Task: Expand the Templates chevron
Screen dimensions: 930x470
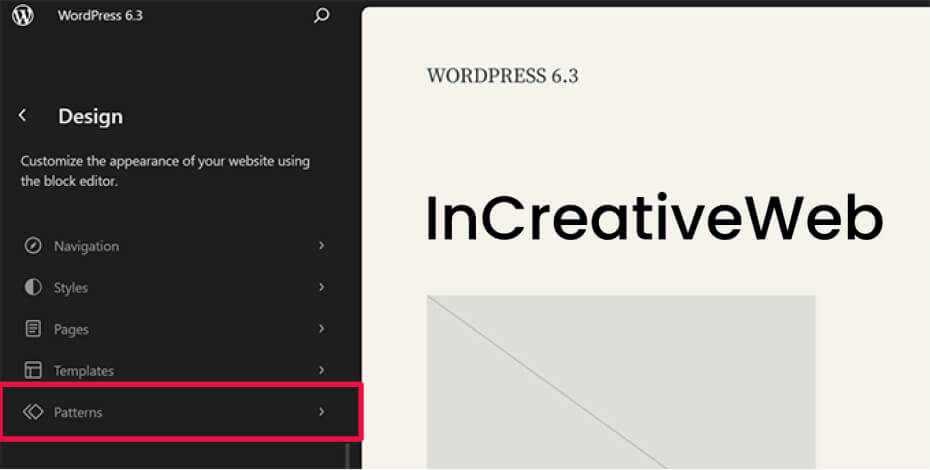Action: pos(321,370)
